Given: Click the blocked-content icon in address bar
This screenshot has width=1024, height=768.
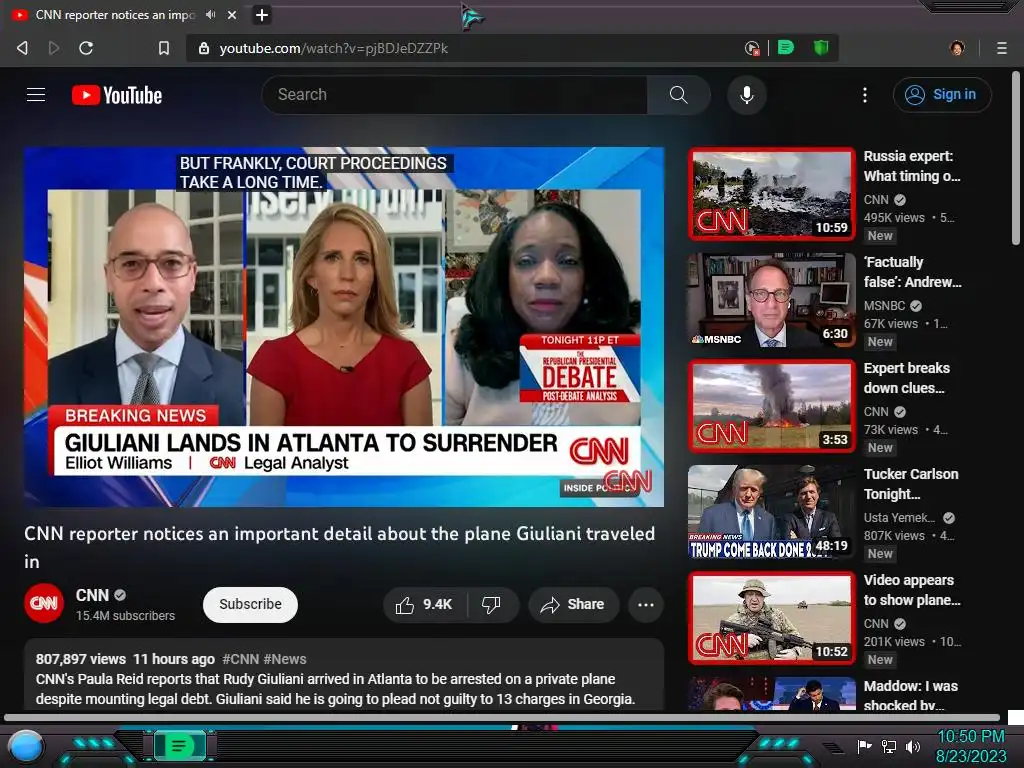Looking at the screenshot, I should click(752, 48).
